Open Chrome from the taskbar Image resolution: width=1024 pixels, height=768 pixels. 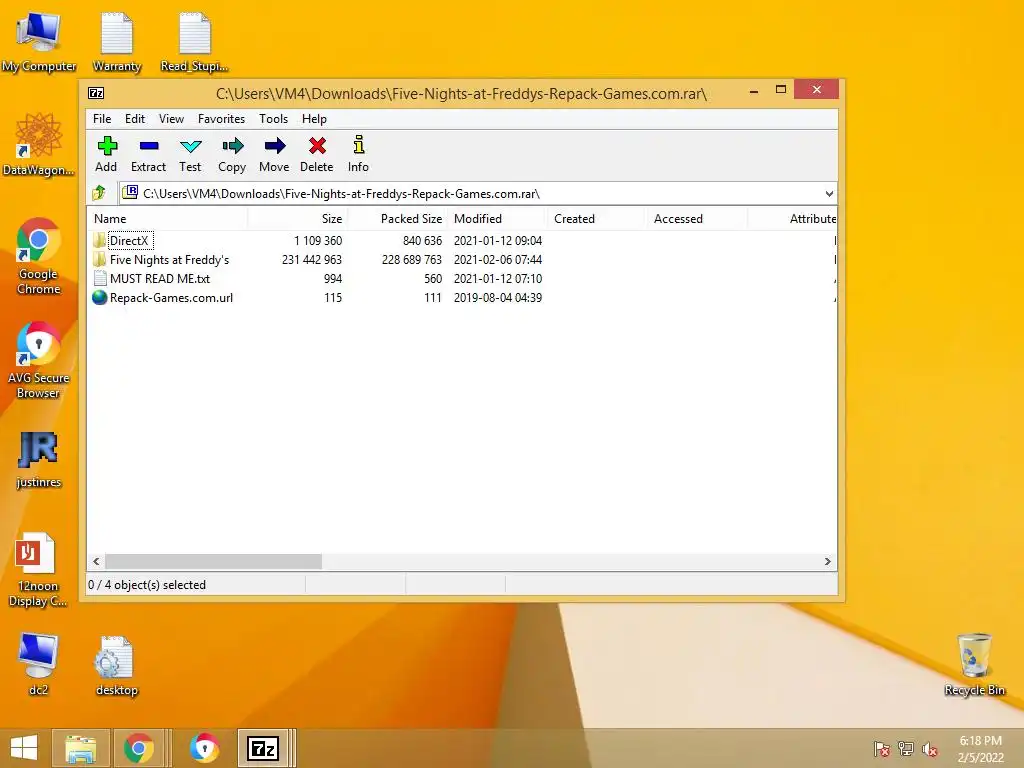[x=138, y=748]
